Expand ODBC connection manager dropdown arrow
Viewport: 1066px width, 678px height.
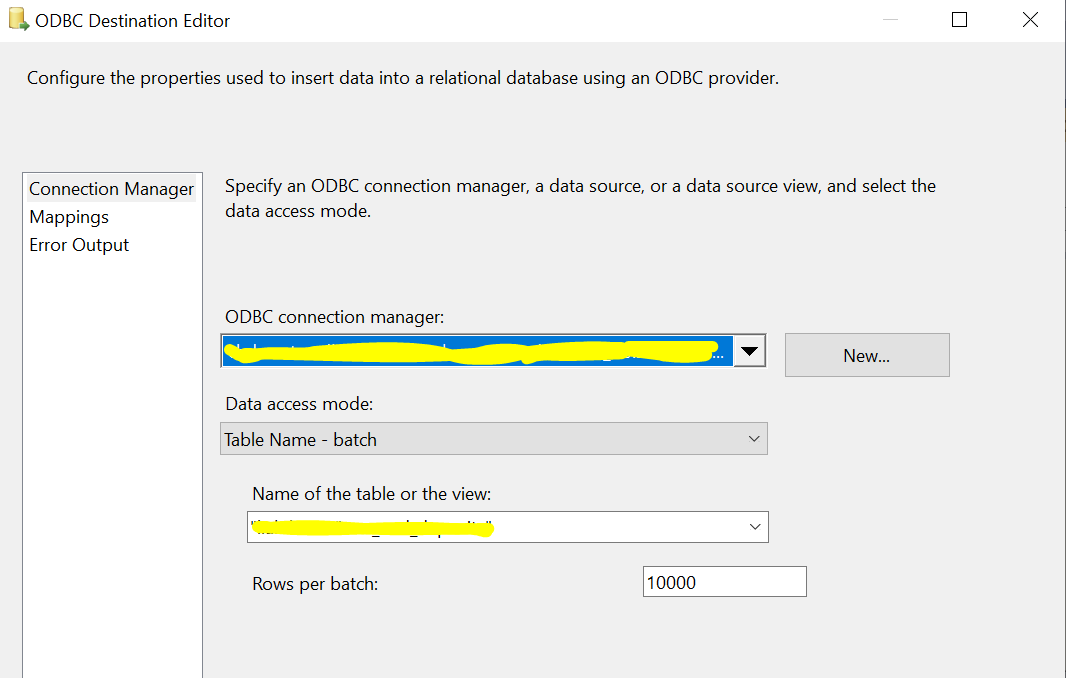pyautogui.click(x=749, y=351)
